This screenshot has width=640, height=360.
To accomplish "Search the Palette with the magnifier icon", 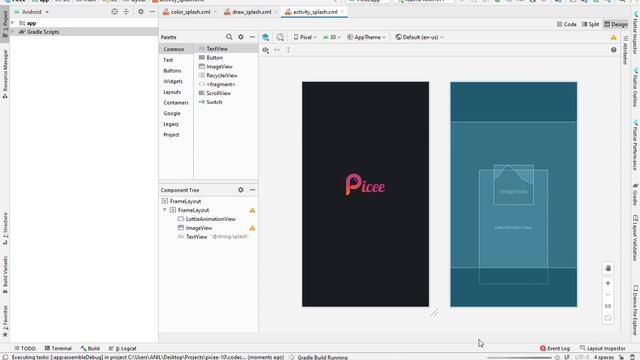I will click(229, 37).
